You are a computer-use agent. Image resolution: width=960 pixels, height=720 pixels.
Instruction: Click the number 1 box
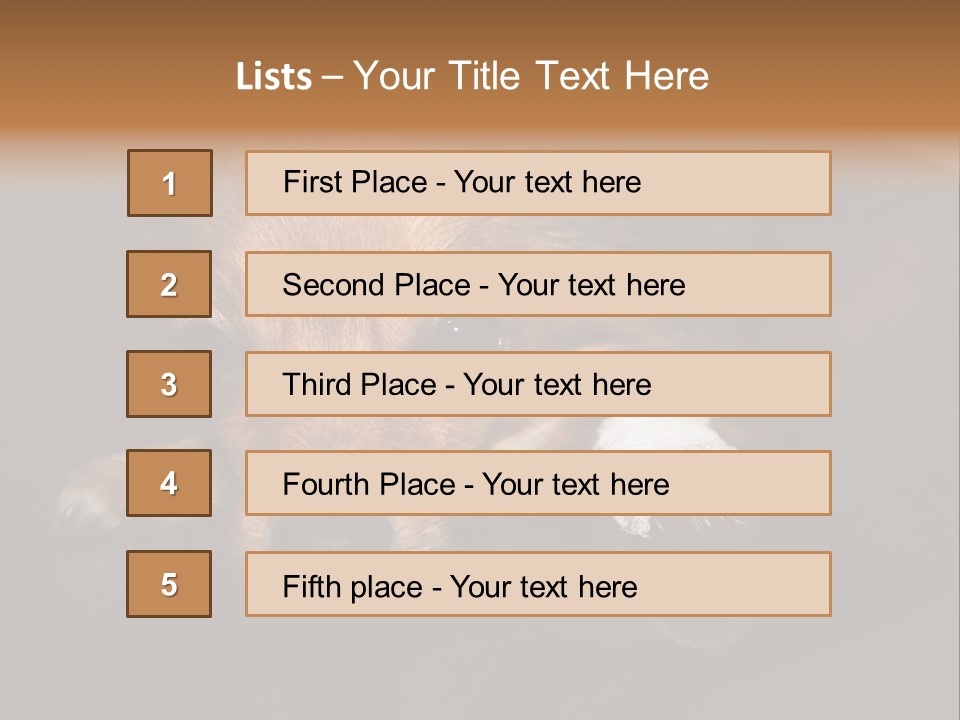tap(170, 183)
